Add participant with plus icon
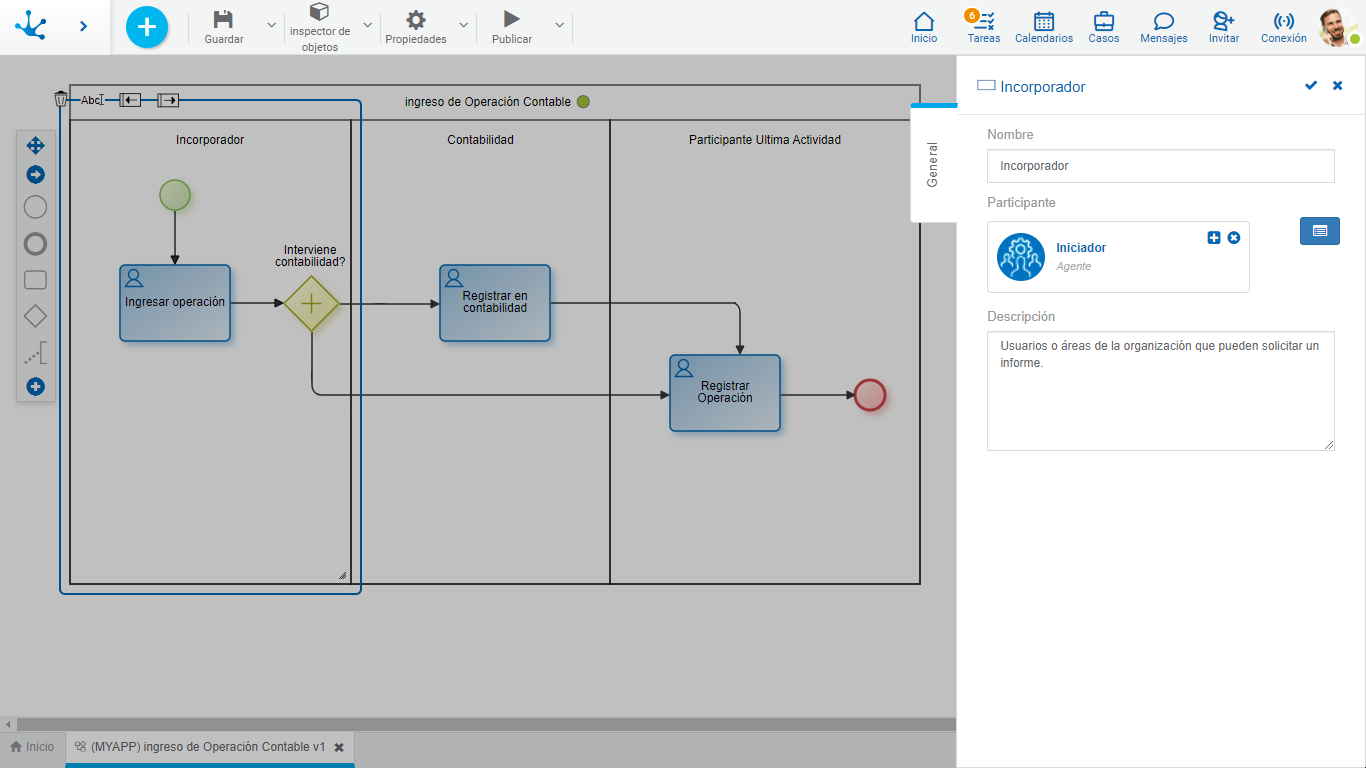Screen dimensions: 1366x768 click(x=1214, y=237)
